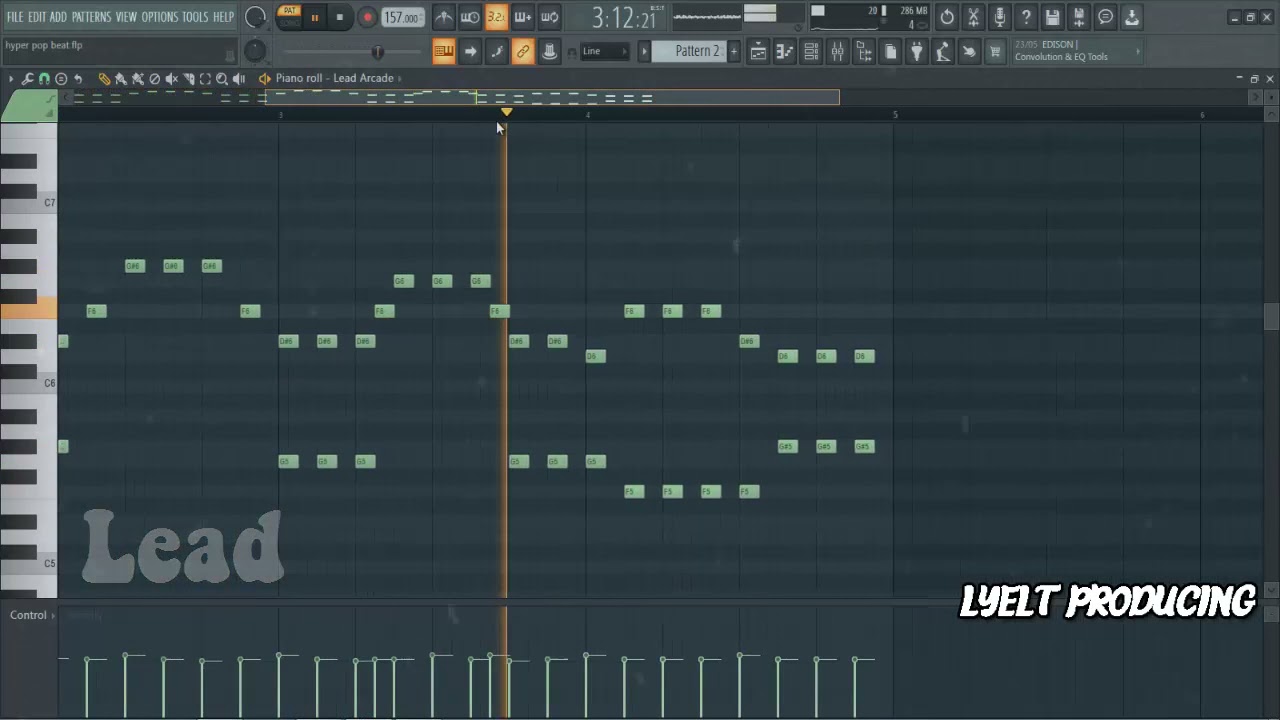The image size is (1280, 720).
Task: Toggle the metronome
Action: pyautogui.click(x=443, y=17)
